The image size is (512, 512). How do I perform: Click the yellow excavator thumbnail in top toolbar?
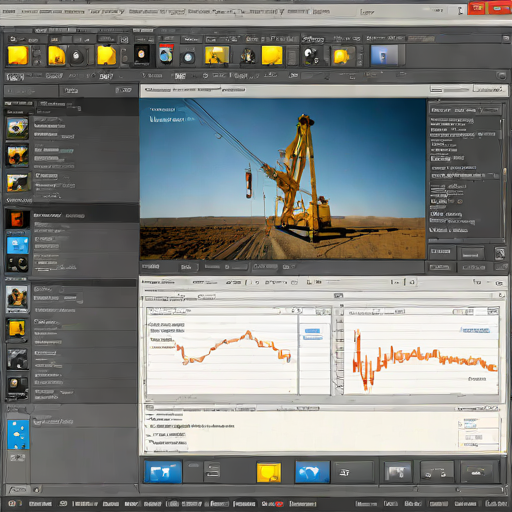[217, 55]
